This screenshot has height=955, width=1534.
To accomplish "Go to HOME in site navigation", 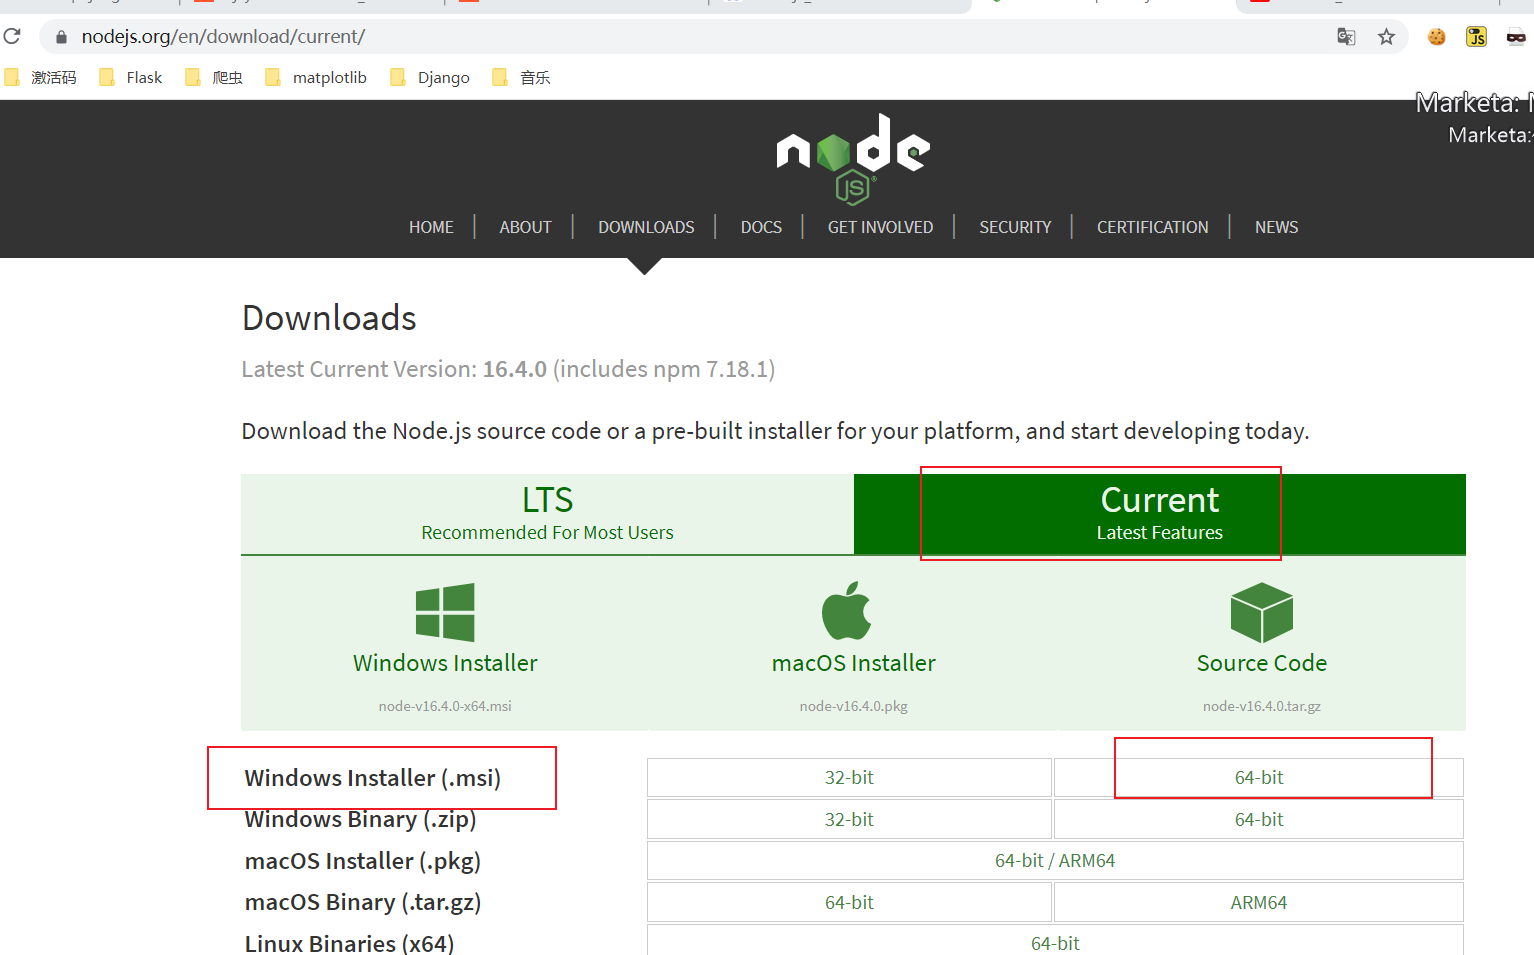I will point(431,227).
